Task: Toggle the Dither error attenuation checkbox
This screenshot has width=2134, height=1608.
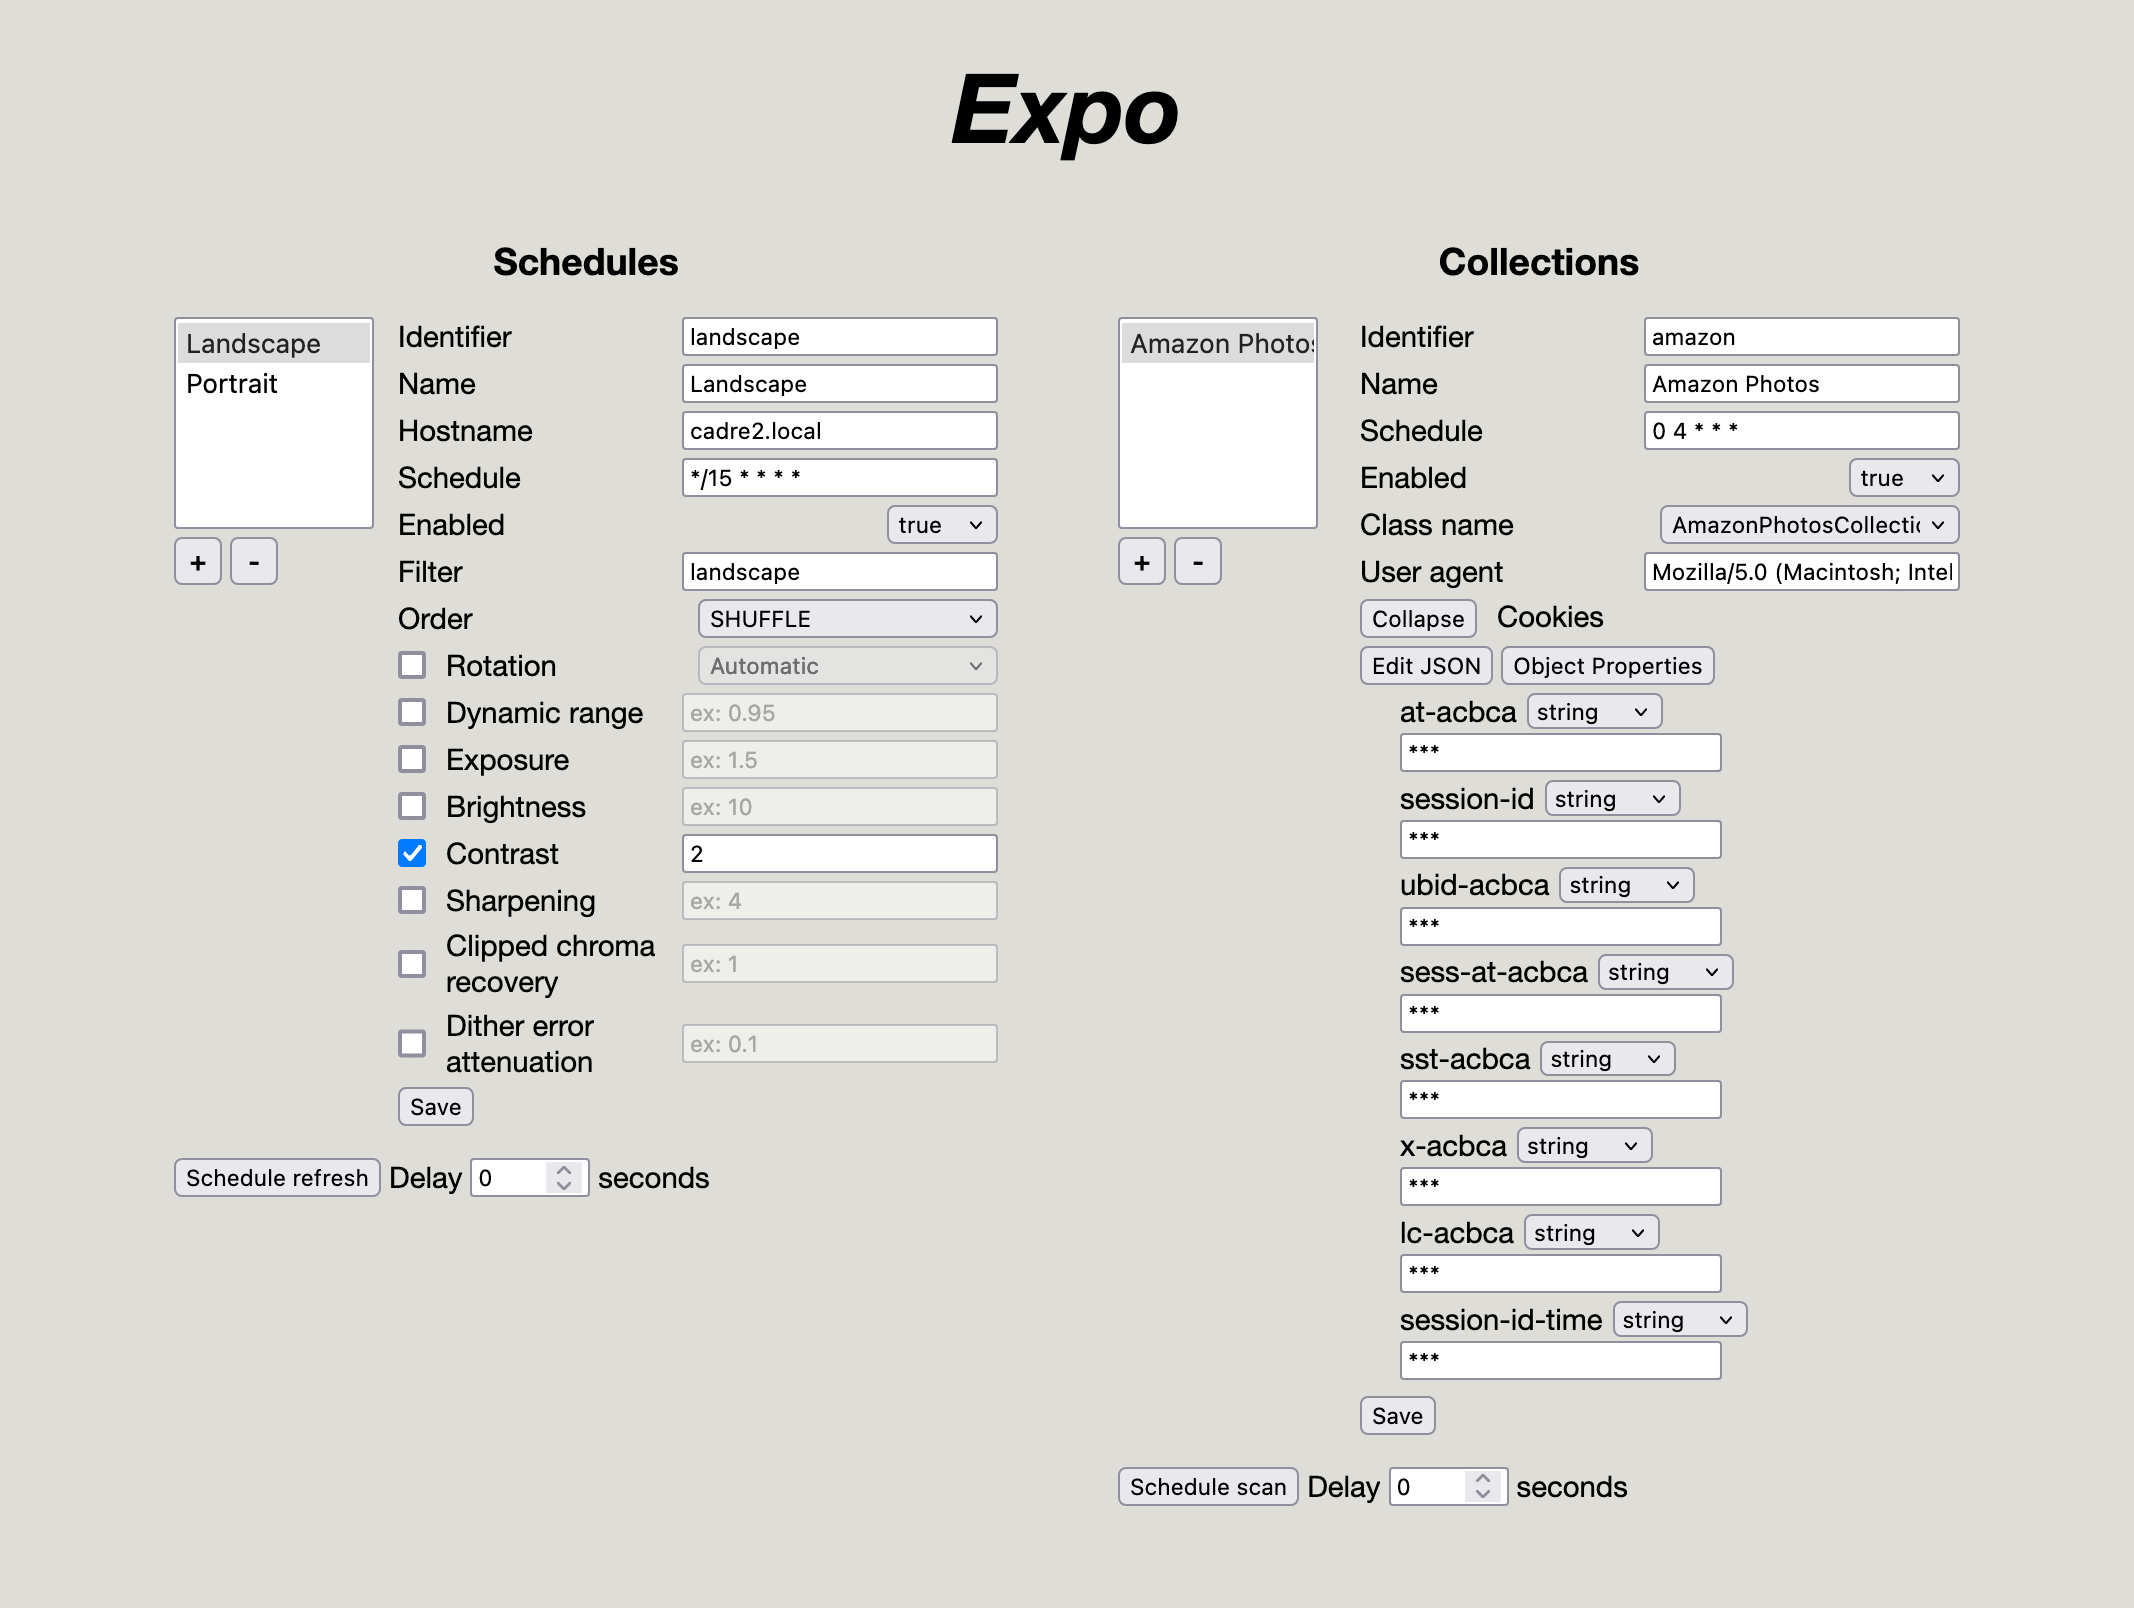Action: 412,1043
